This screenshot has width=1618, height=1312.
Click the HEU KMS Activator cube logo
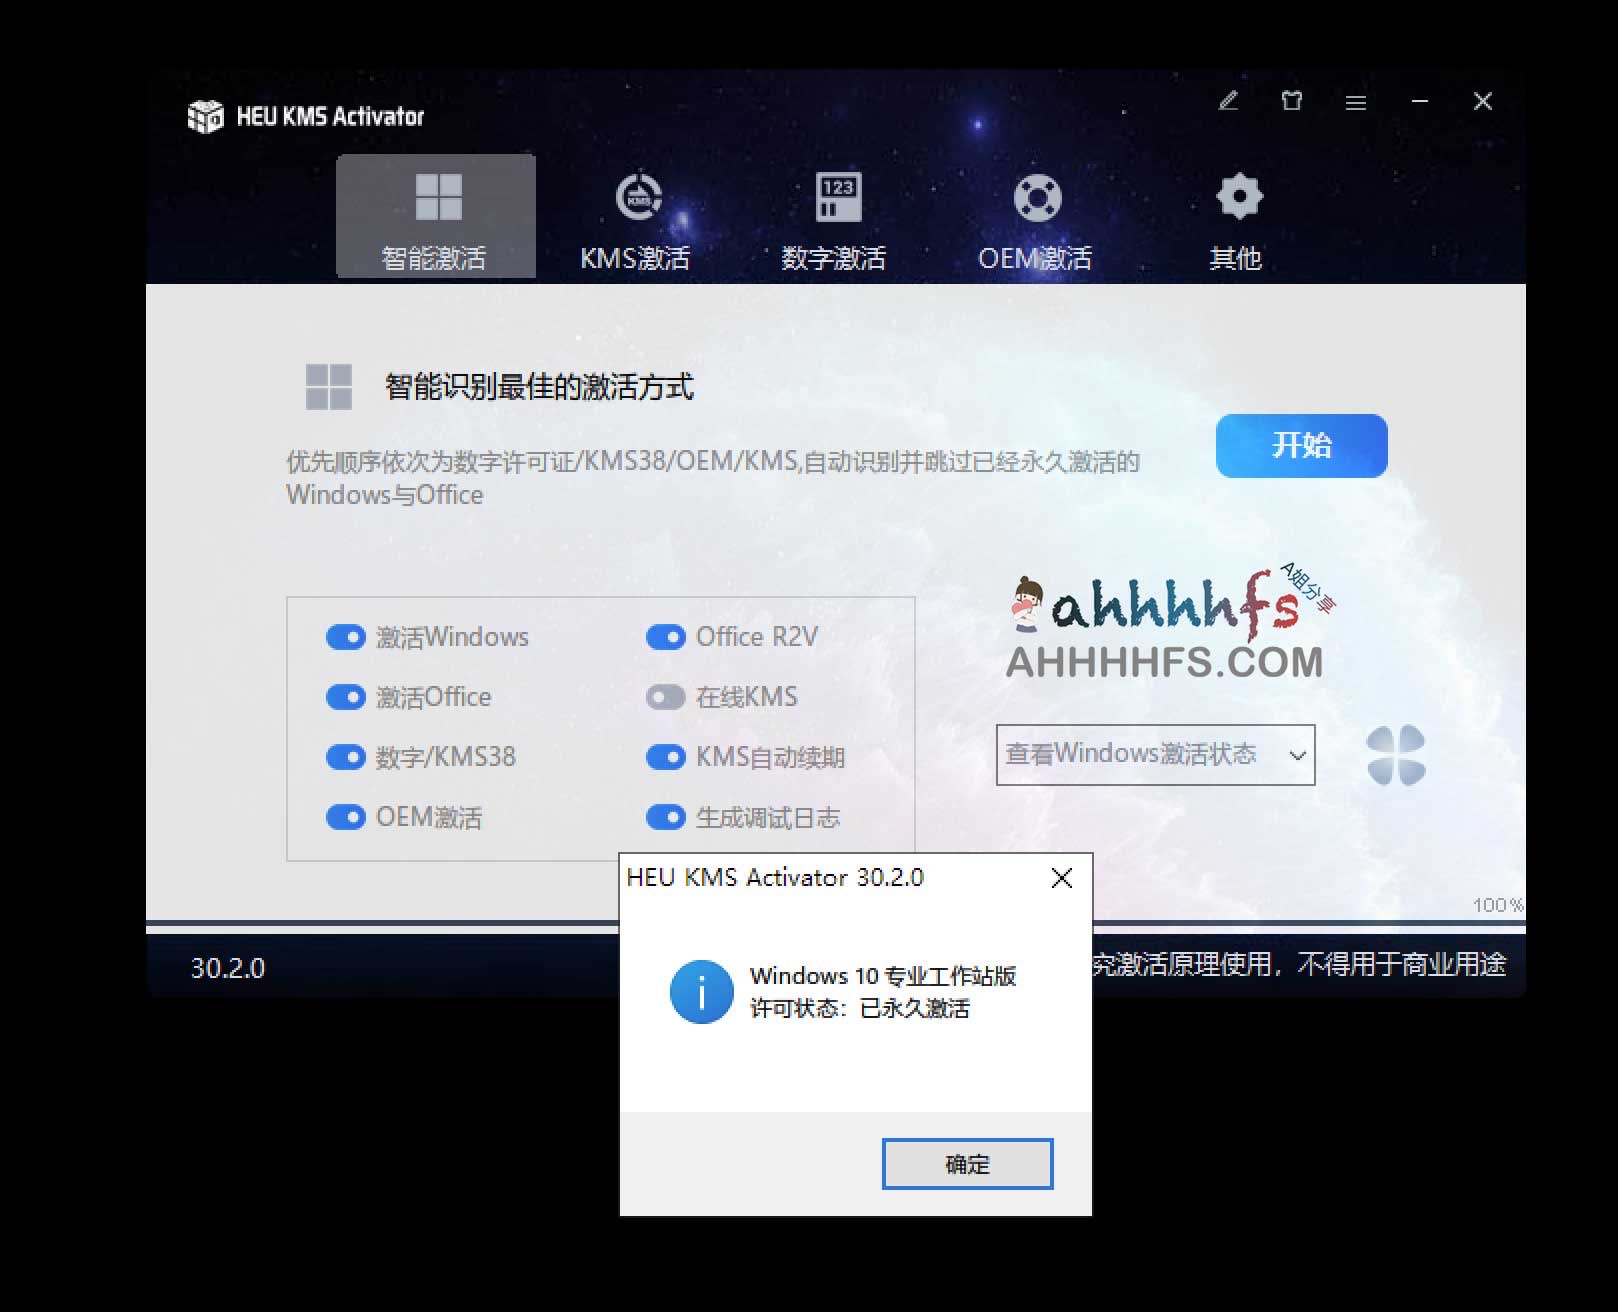204,116
